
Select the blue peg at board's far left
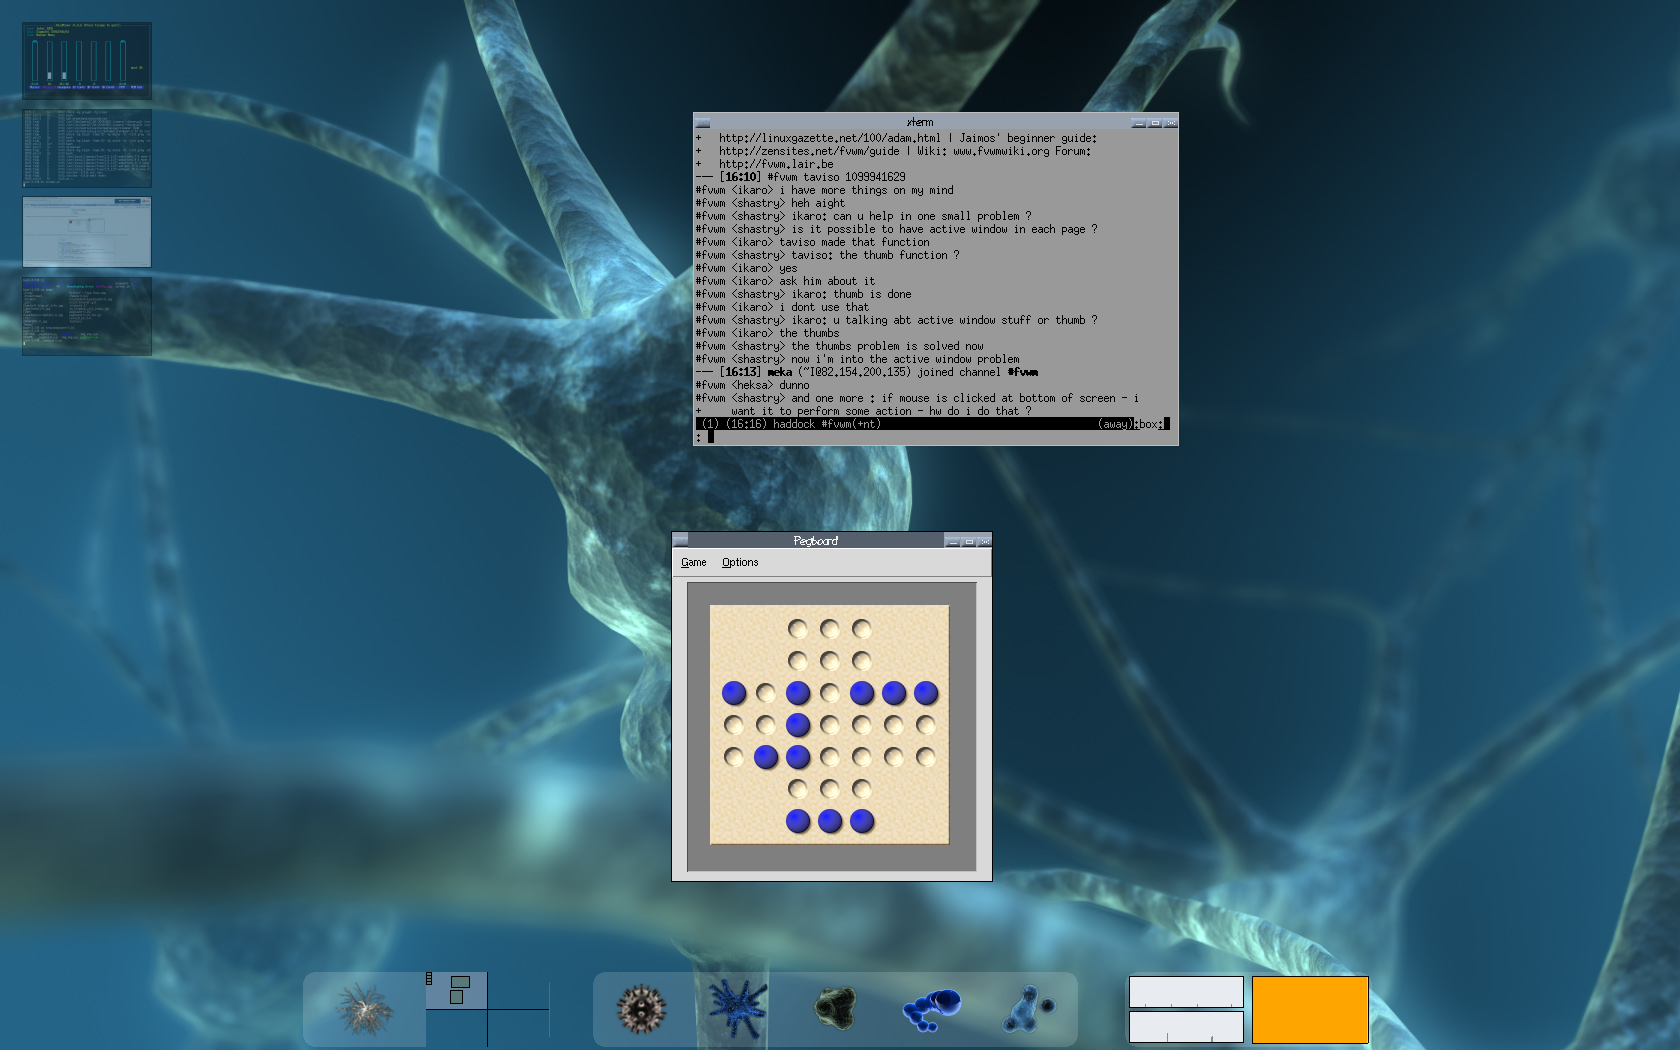734,693
